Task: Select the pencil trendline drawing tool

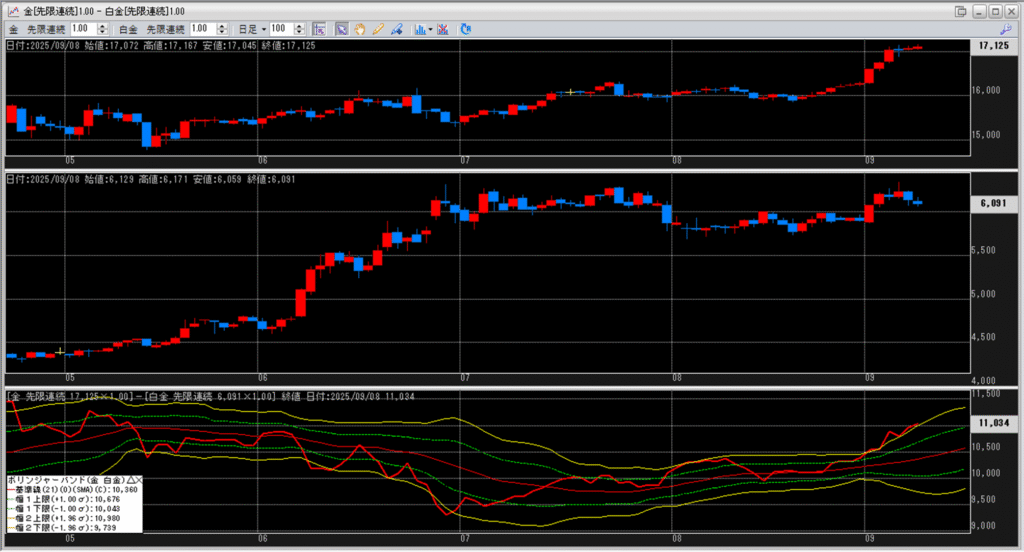Action: tap(377, 30)
